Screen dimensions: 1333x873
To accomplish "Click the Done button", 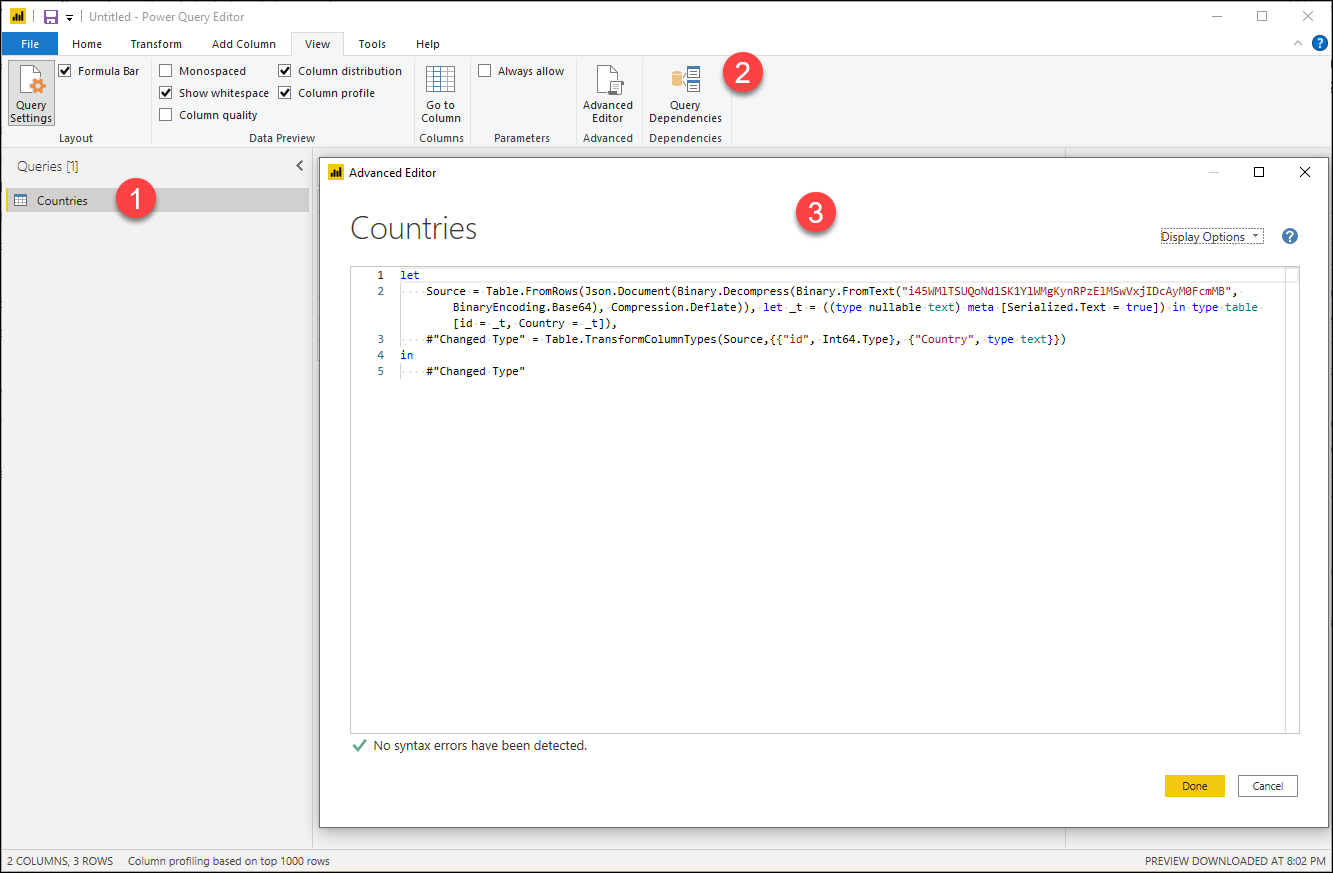I will pyautogui.click(x=1194, y=786).
